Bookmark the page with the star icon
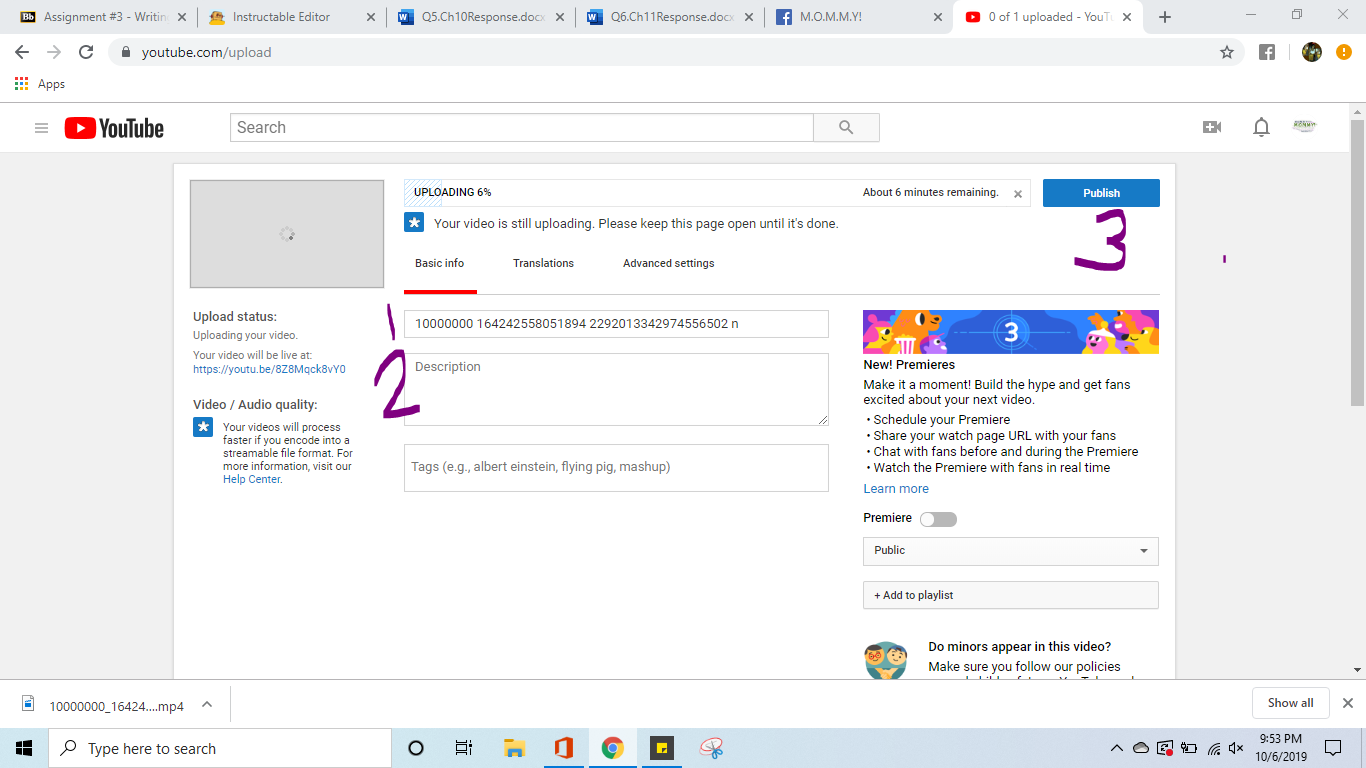This screenshot has height=768, width=1366. click(x=1227, y=52)
